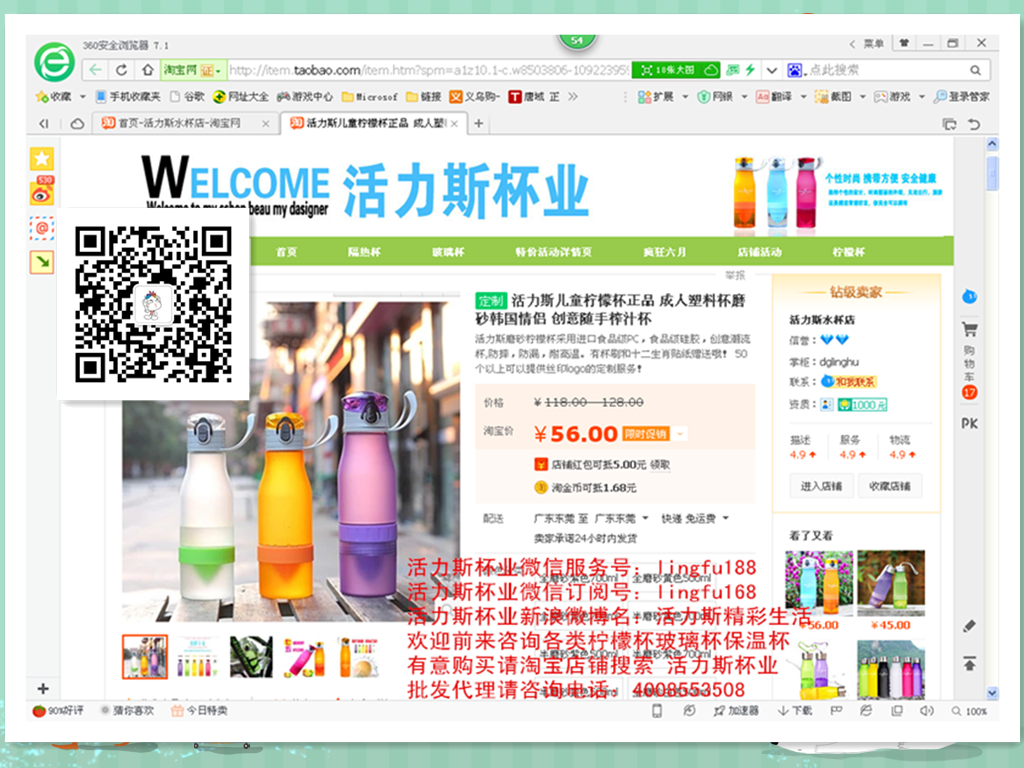Click the 360 browser logo

point(54,62)
